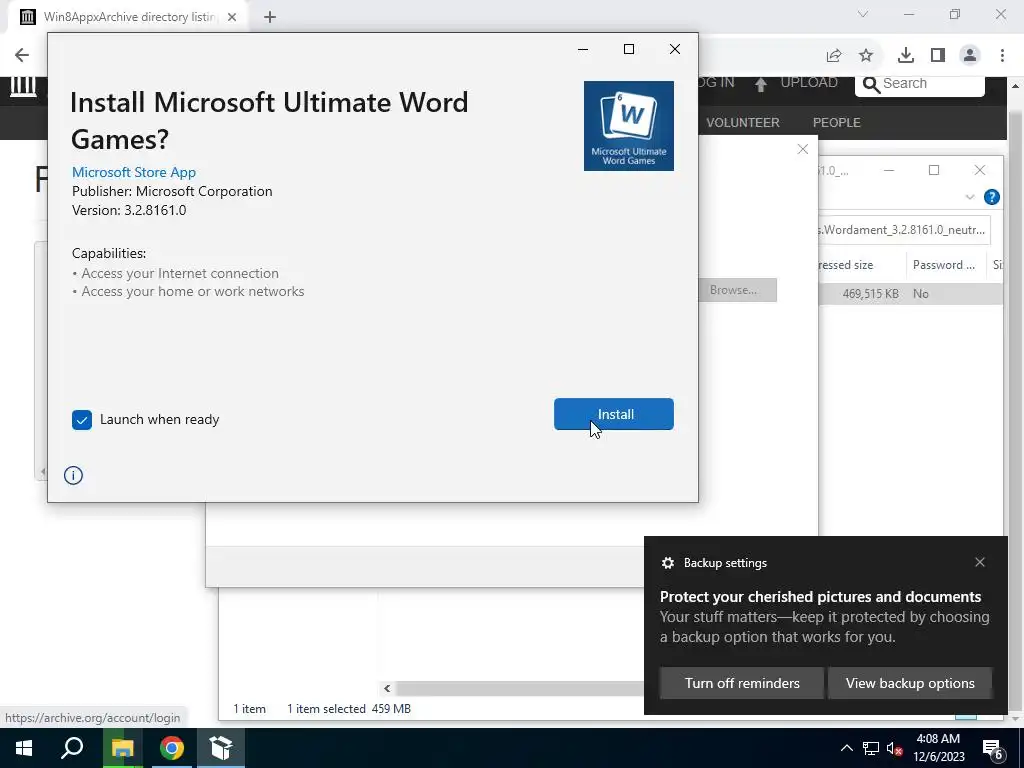This screenshot has height=768, width=1024.
Task: Open the PEOPLE menu item
Action: tap(837, 123)
